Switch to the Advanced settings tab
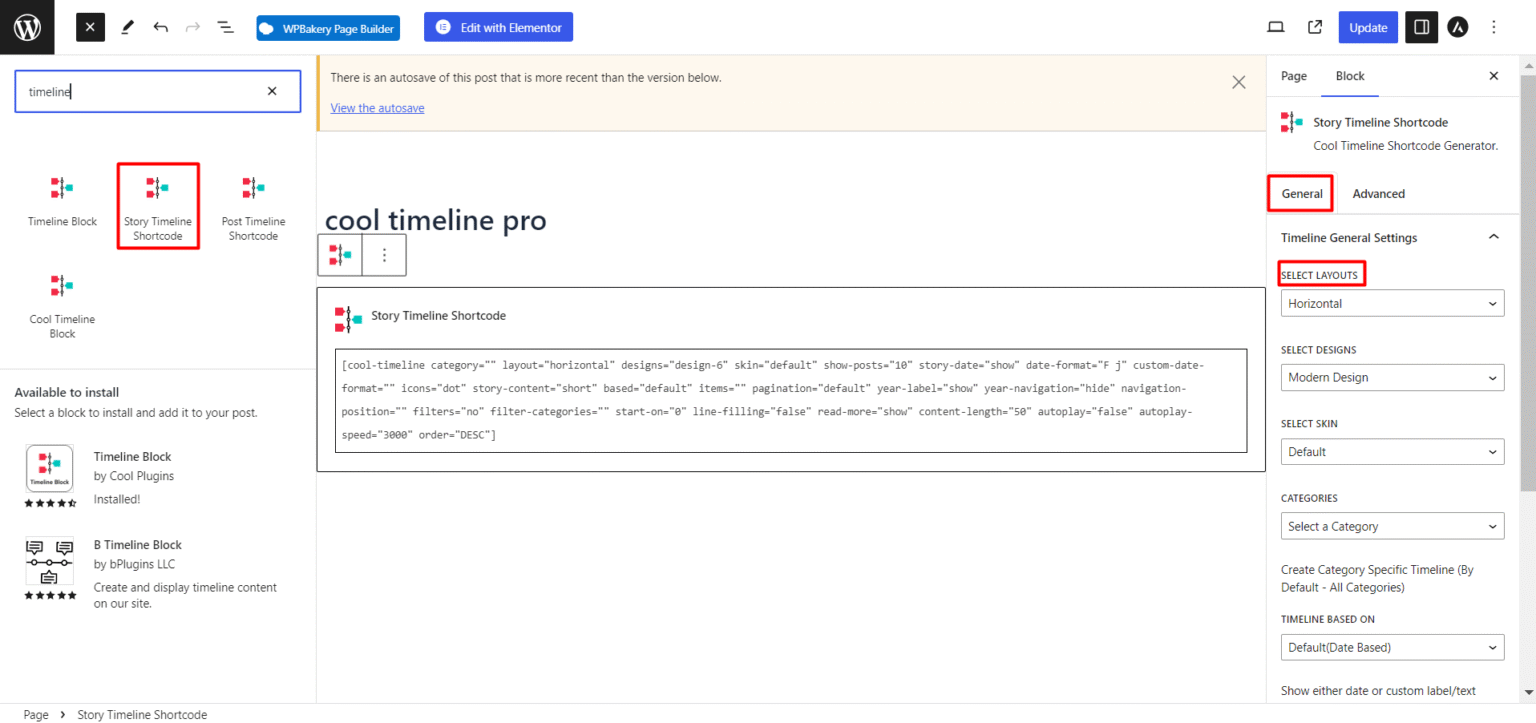This screenshot has width=1536, height=723. [x=1378, y=193]
